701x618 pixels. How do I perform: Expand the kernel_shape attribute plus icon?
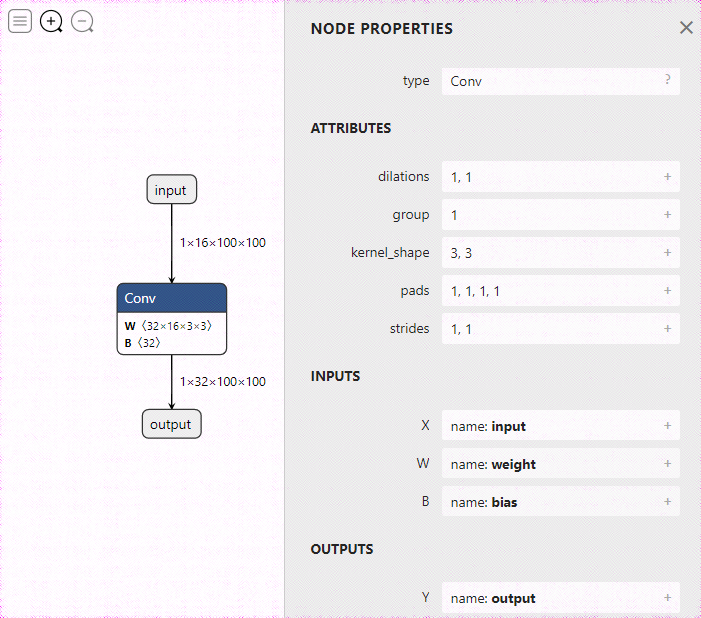667,252
